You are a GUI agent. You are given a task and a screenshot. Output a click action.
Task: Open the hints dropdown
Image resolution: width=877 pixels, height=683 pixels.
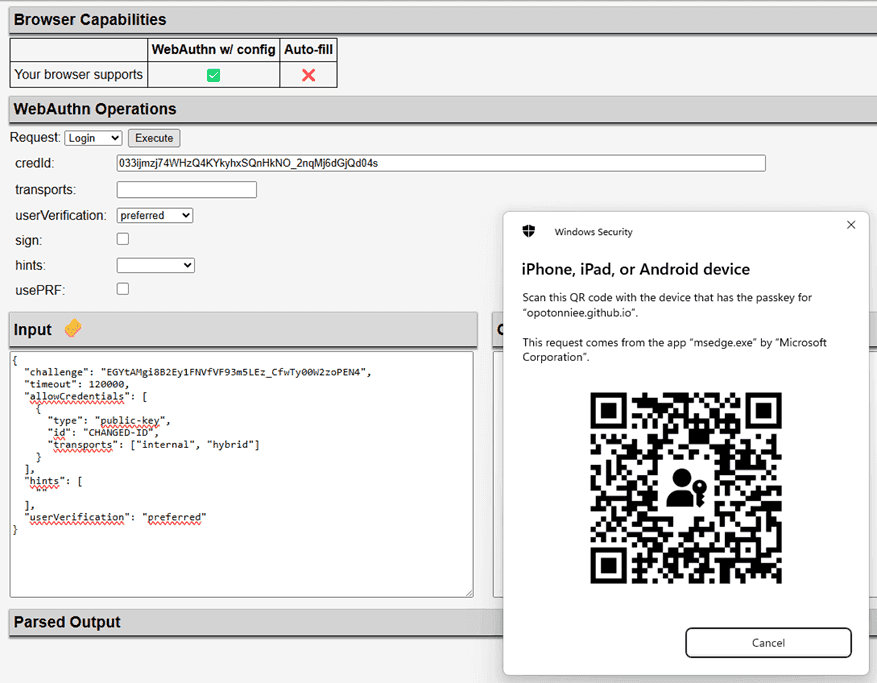[x=155, y=265]
